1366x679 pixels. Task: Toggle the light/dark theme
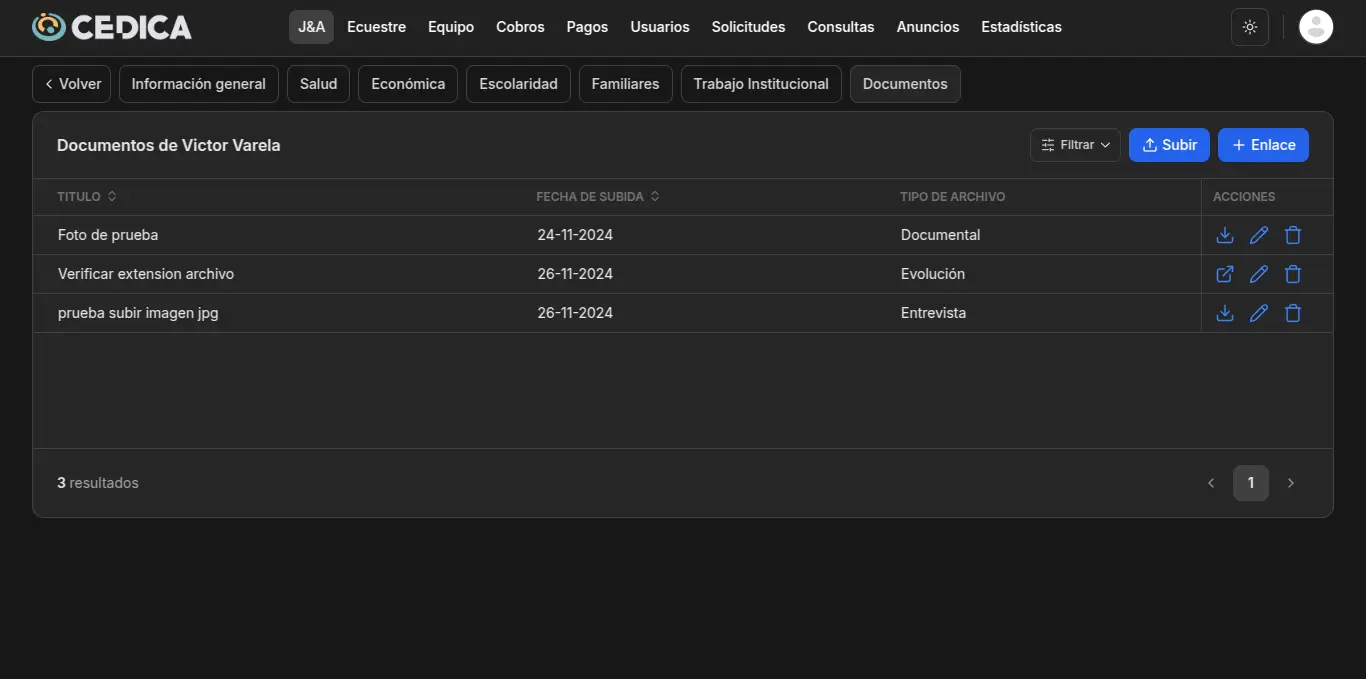point(1249,27)
